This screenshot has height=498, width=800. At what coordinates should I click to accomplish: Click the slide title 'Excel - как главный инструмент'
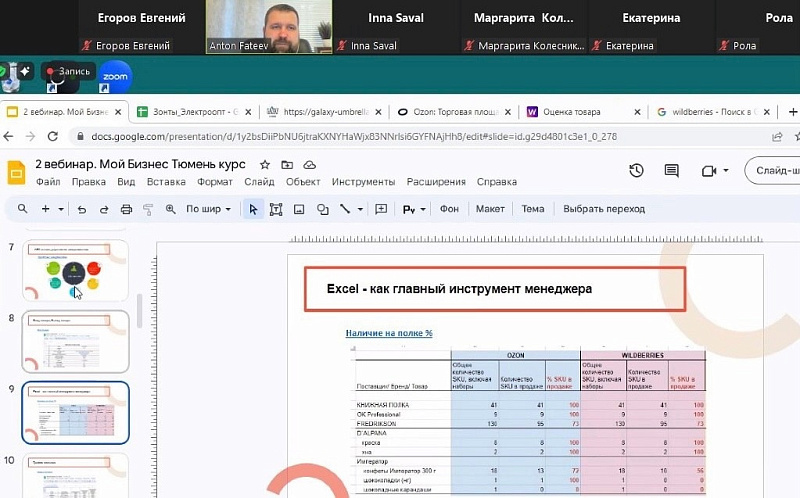pos(459,289)
